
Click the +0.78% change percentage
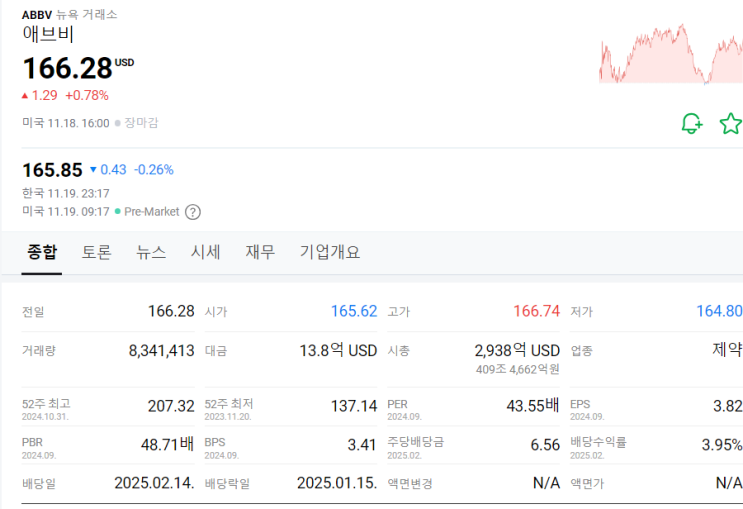click(x=87, y=96)
